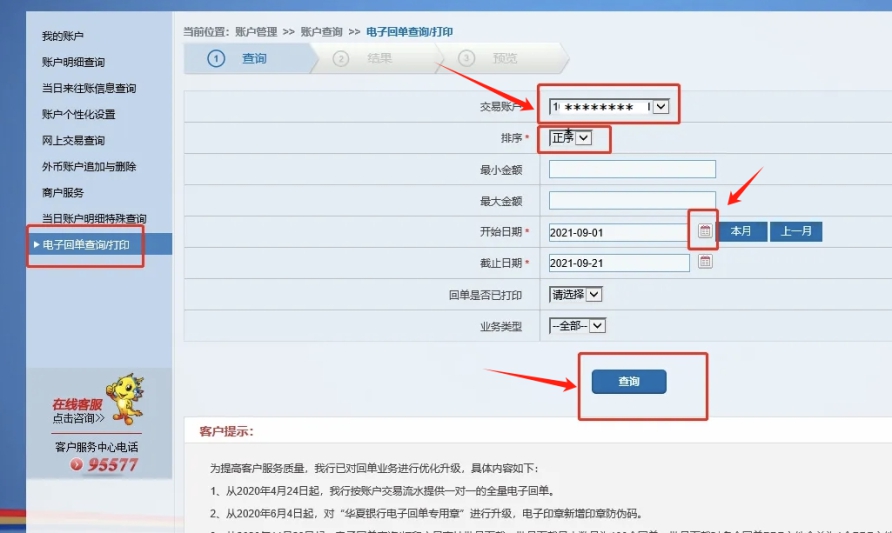Click the 最大金额 input field
The height and width of the screenshot is (533, 892).
click(x=632, y=200)
